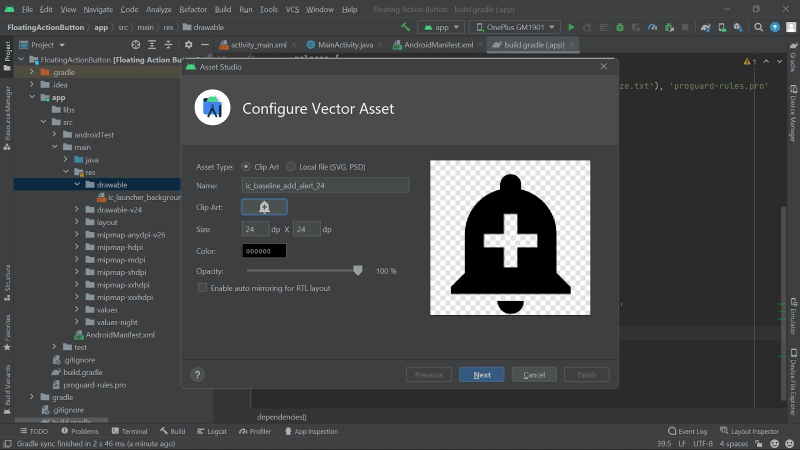The width and height of the screenshot is (800, 450).
Task: Open the Logcat tool window
Action: click(212, 431)
